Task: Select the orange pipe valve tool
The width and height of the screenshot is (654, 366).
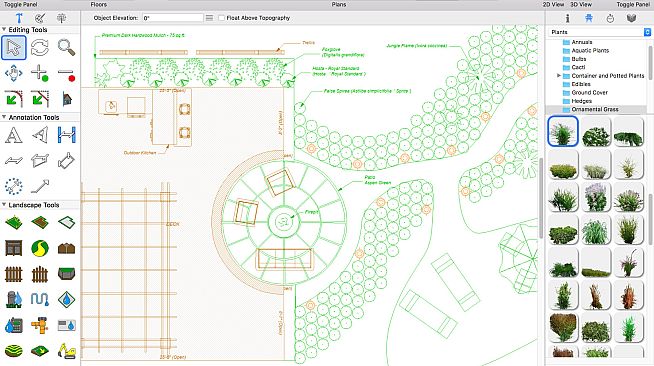Action: point(40,325)
